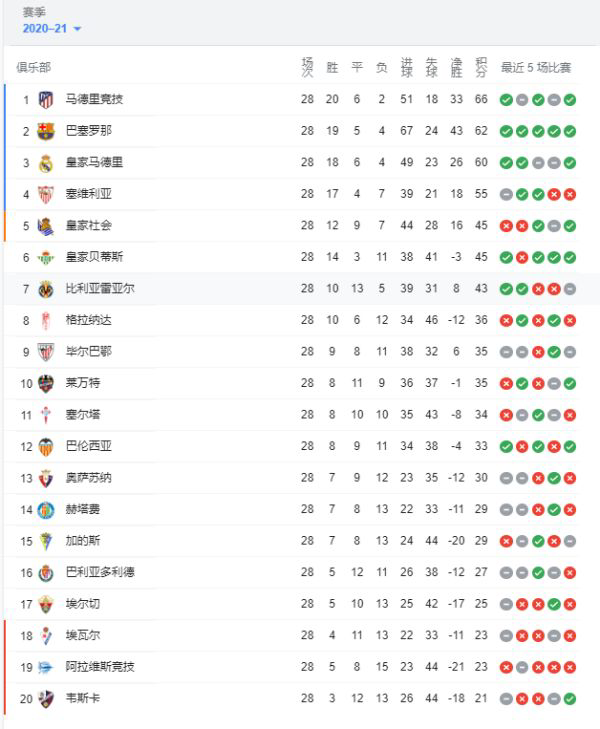This screenshot has height=729, width=600.
Task: Open the 皇家贝蒂斯 crest icon
Action: [46, 258]
